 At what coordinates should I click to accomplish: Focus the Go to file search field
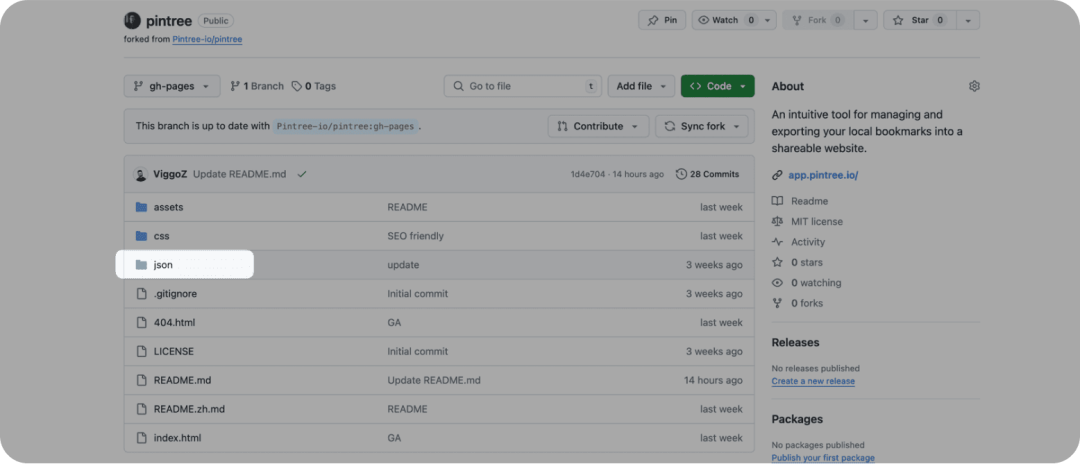pos(523,86)
